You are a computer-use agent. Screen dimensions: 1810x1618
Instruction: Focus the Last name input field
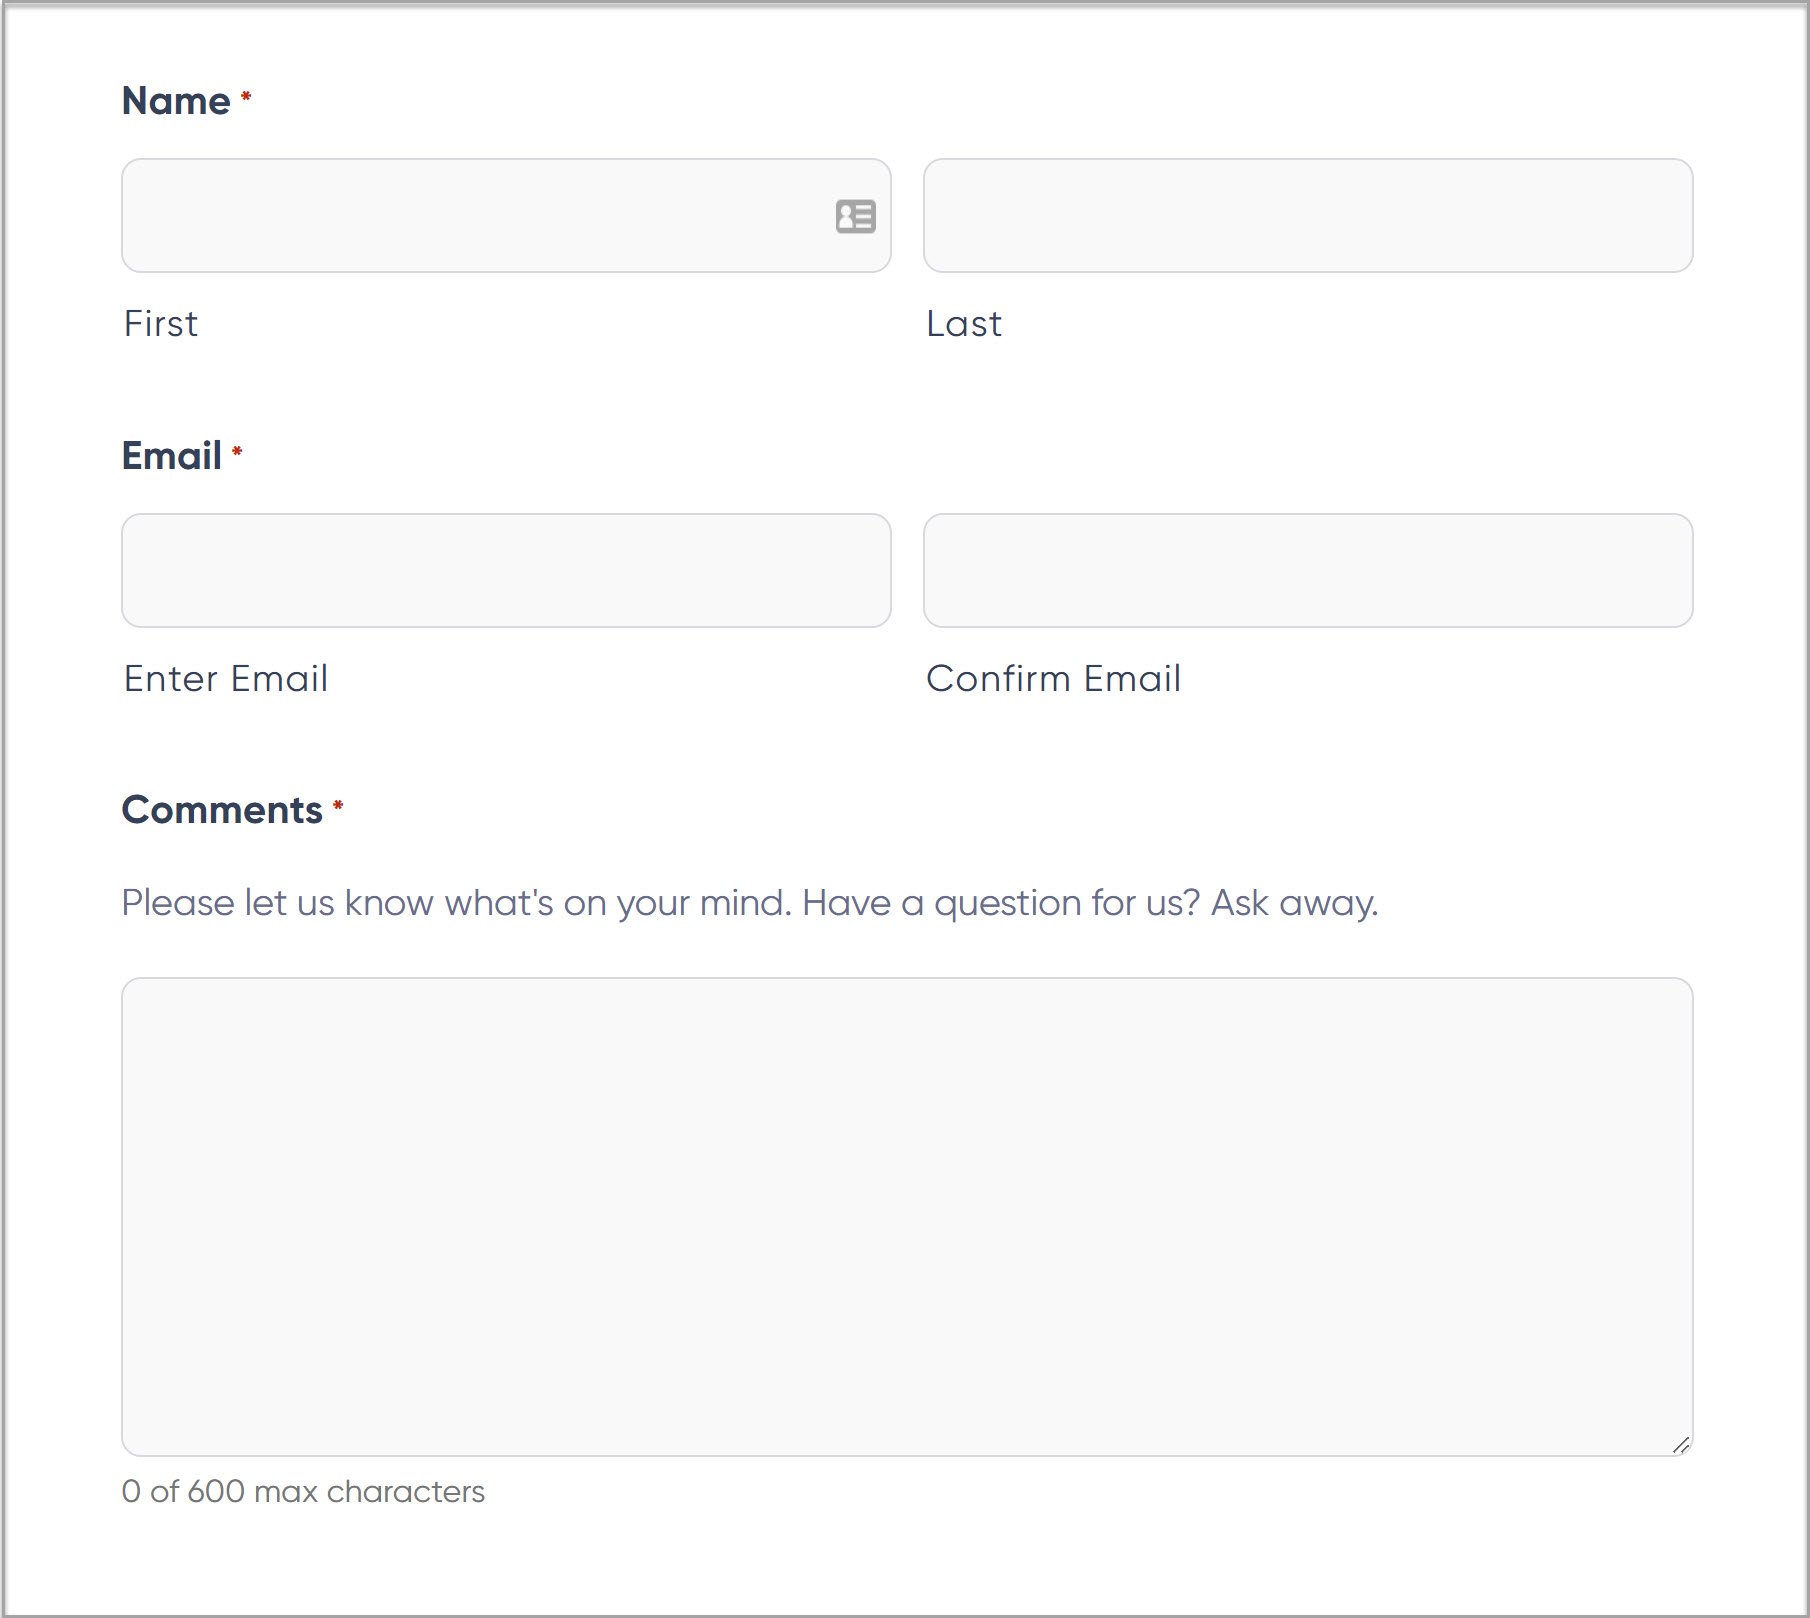1308,215
